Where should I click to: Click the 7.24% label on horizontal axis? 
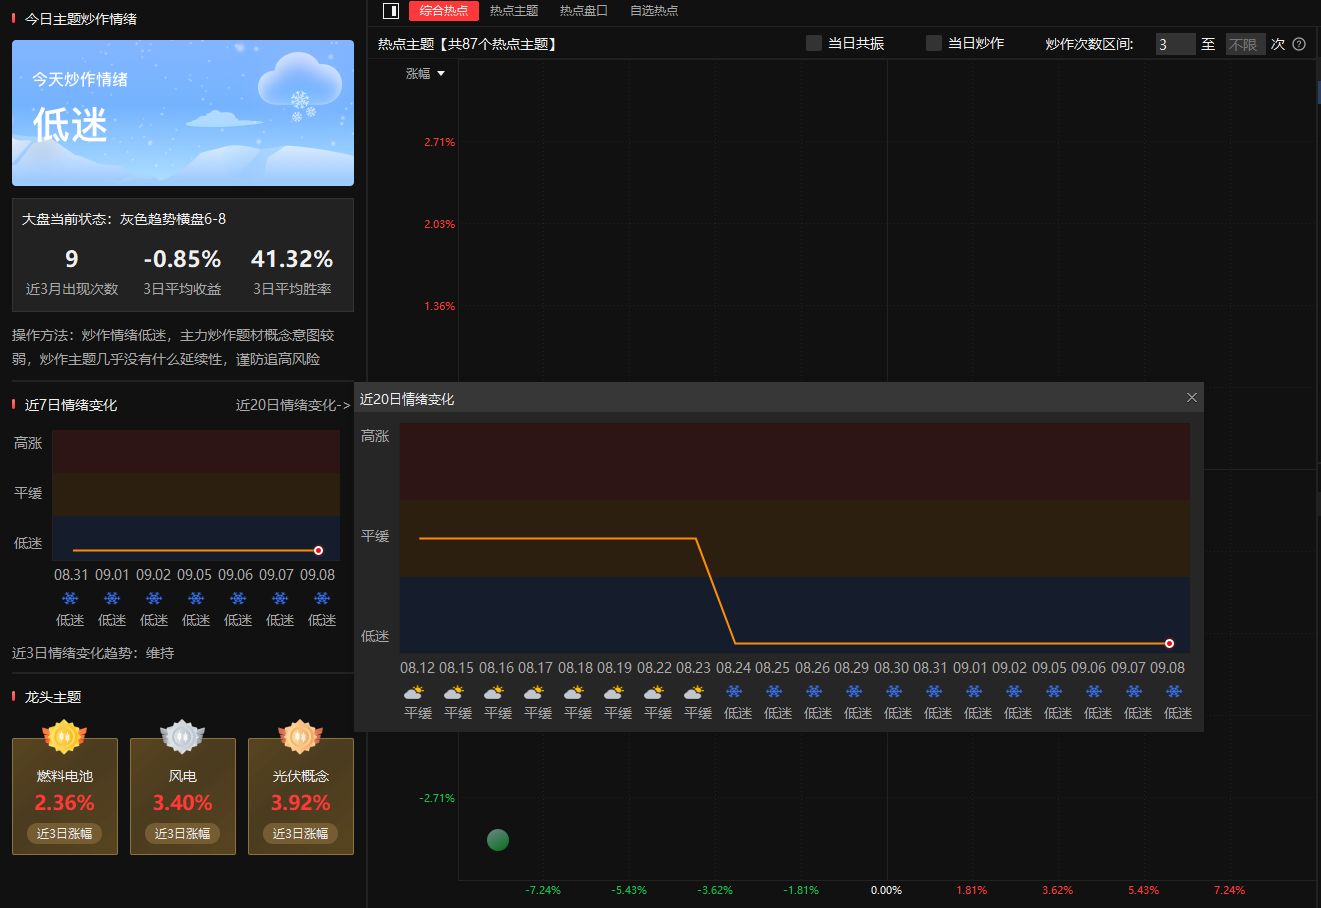pyautogui.click(x=1230, y=890)
